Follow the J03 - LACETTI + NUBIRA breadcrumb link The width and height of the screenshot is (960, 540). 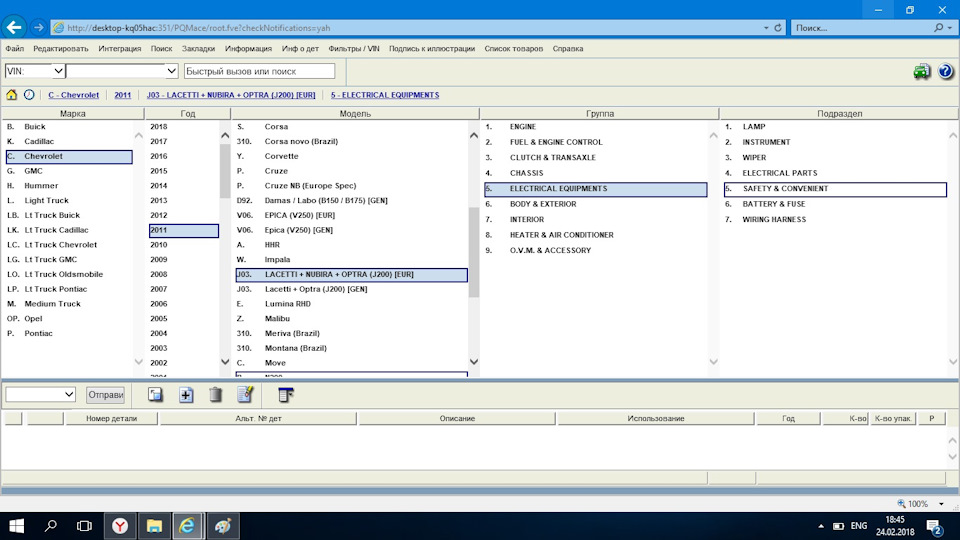(231, 95)
